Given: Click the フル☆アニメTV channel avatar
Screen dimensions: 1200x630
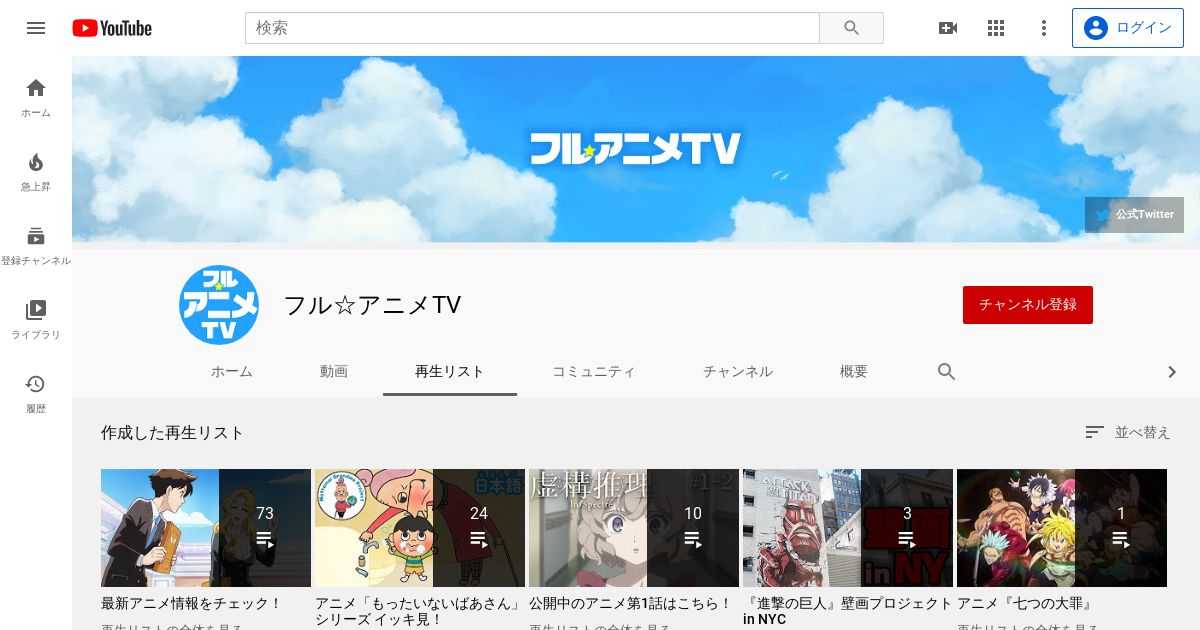Looking at the screenshot, I should (219, 305).
